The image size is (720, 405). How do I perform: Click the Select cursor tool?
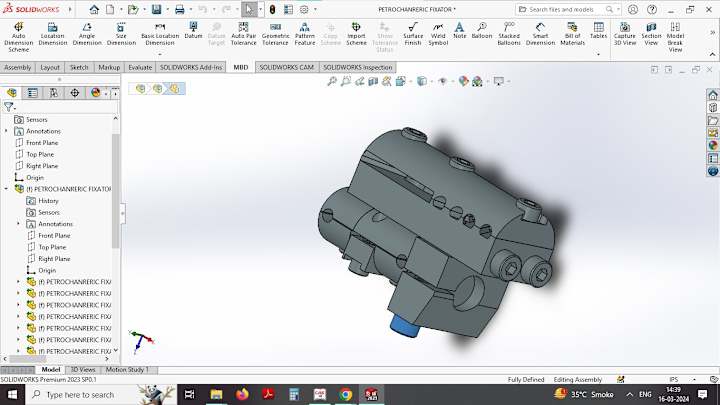(x=249, y=9)
